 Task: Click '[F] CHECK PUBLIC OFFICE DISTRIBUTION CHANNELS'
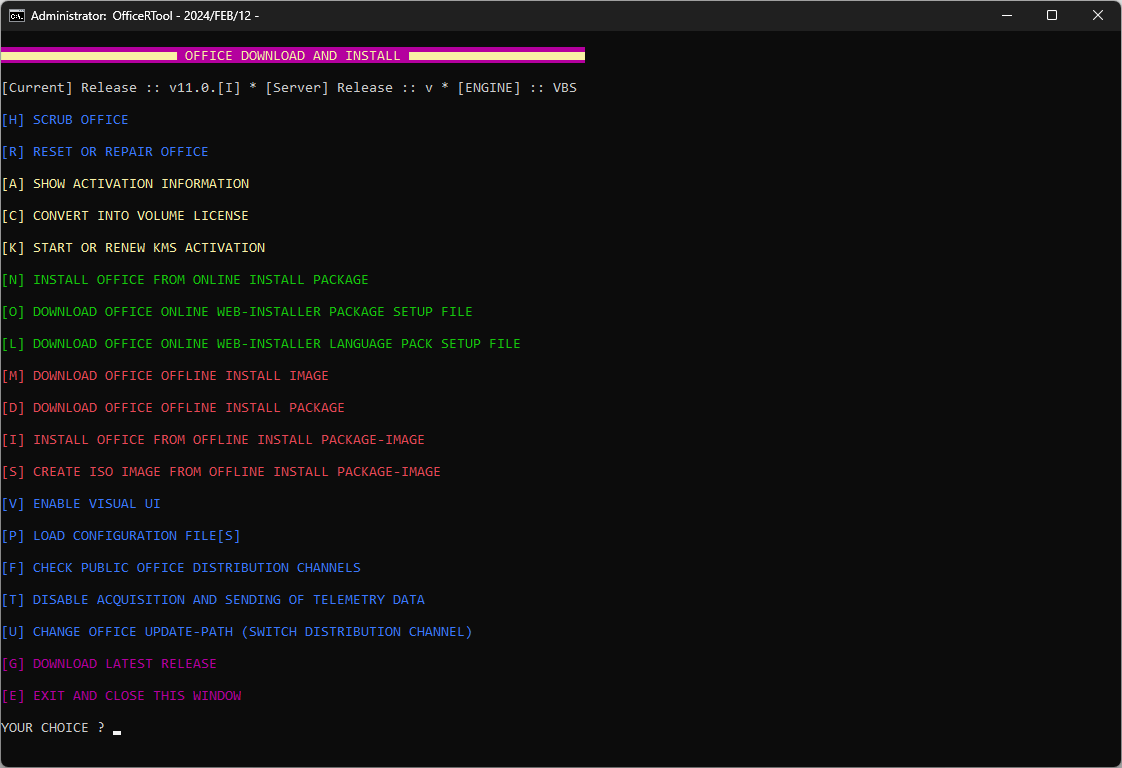pyautogui.click(x=181, y=568)
